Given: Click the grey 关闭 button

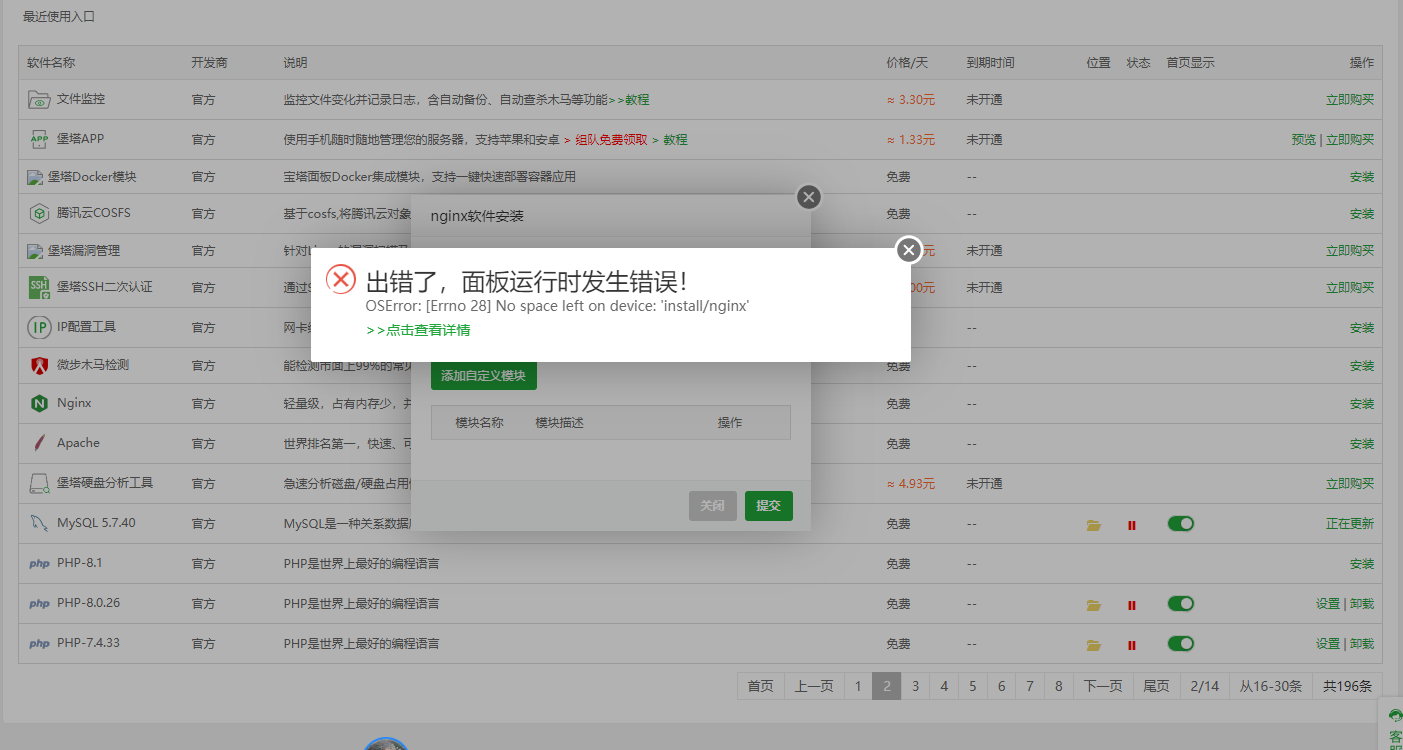Looking at the screenshot, I should (713, 506).
